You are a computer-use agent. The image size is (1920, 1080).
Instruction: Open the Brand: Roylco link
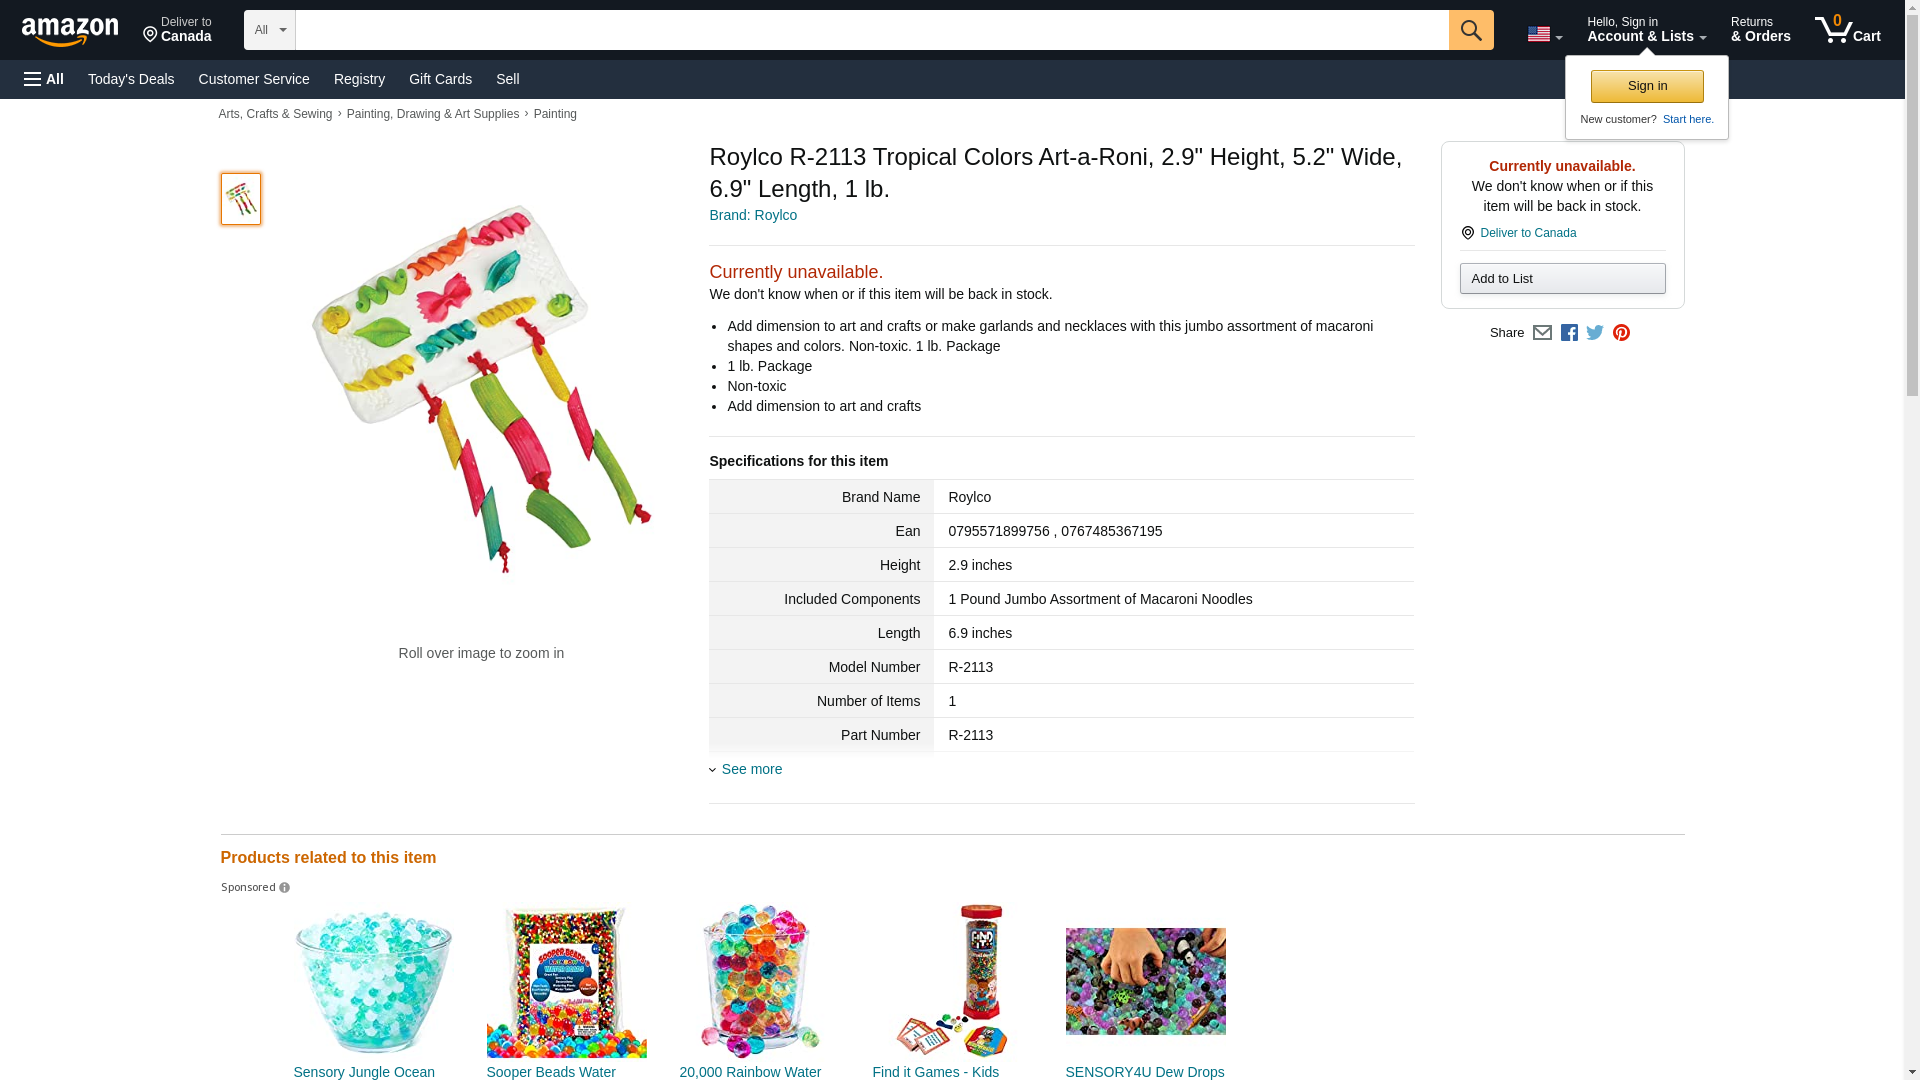[x=753, y=215]
